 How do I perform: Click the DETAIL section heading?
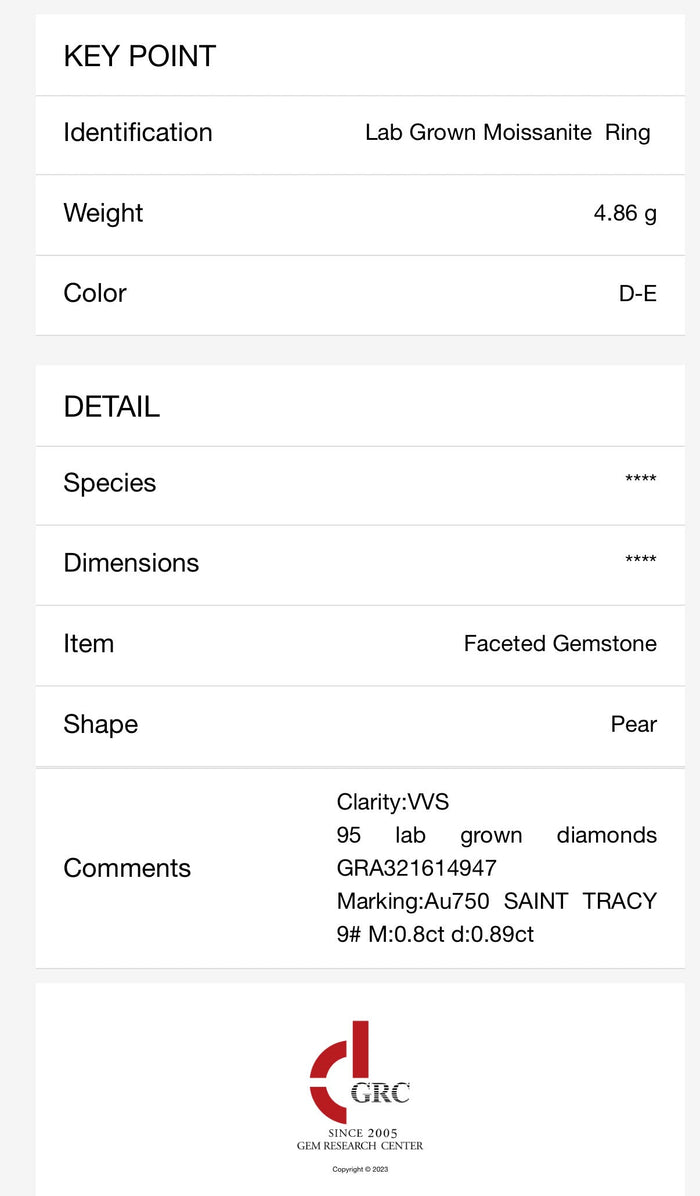pos(111,407)
